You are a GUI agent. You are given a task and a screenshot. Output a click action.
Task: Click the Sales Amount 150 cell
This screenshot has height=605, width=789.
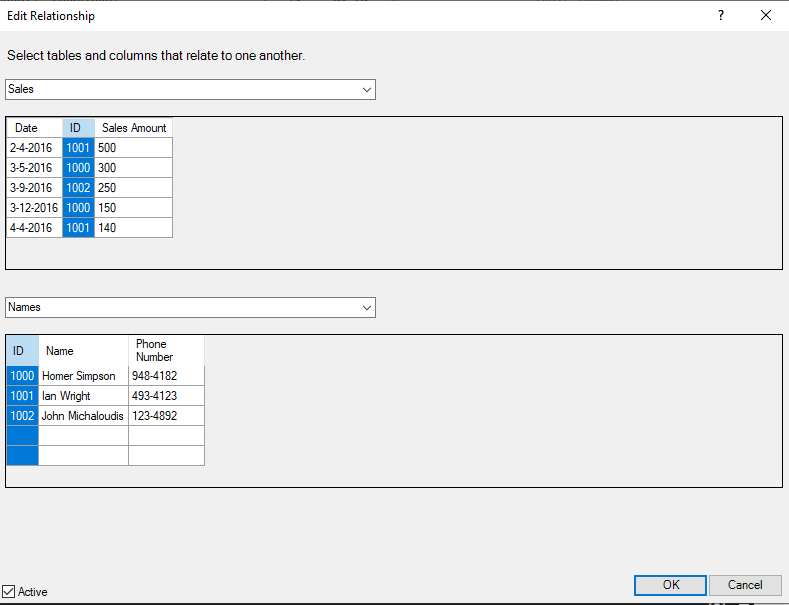pos(134,208)
